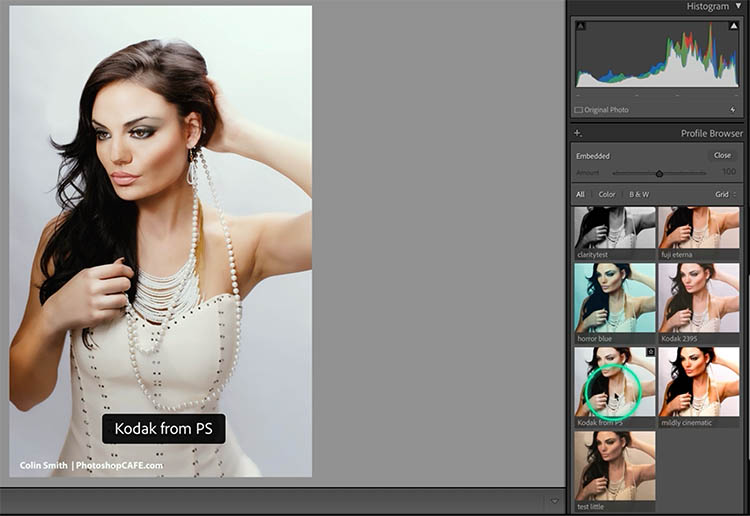Click favorite star on Kodak from PS
The image size is (750, 516).
[650, 353]
